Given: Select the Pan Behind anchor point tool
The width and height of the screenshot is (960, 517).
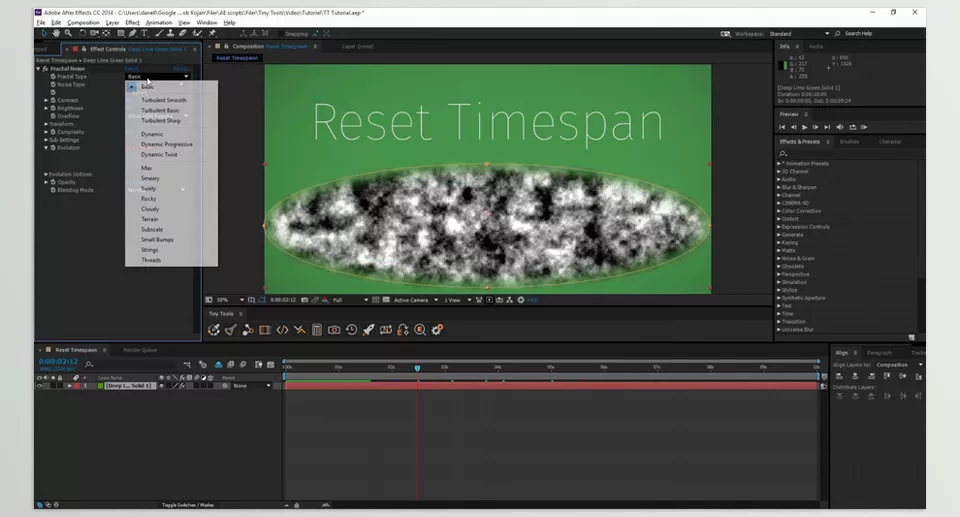Looking at the screenshot, I should point(106,33).
